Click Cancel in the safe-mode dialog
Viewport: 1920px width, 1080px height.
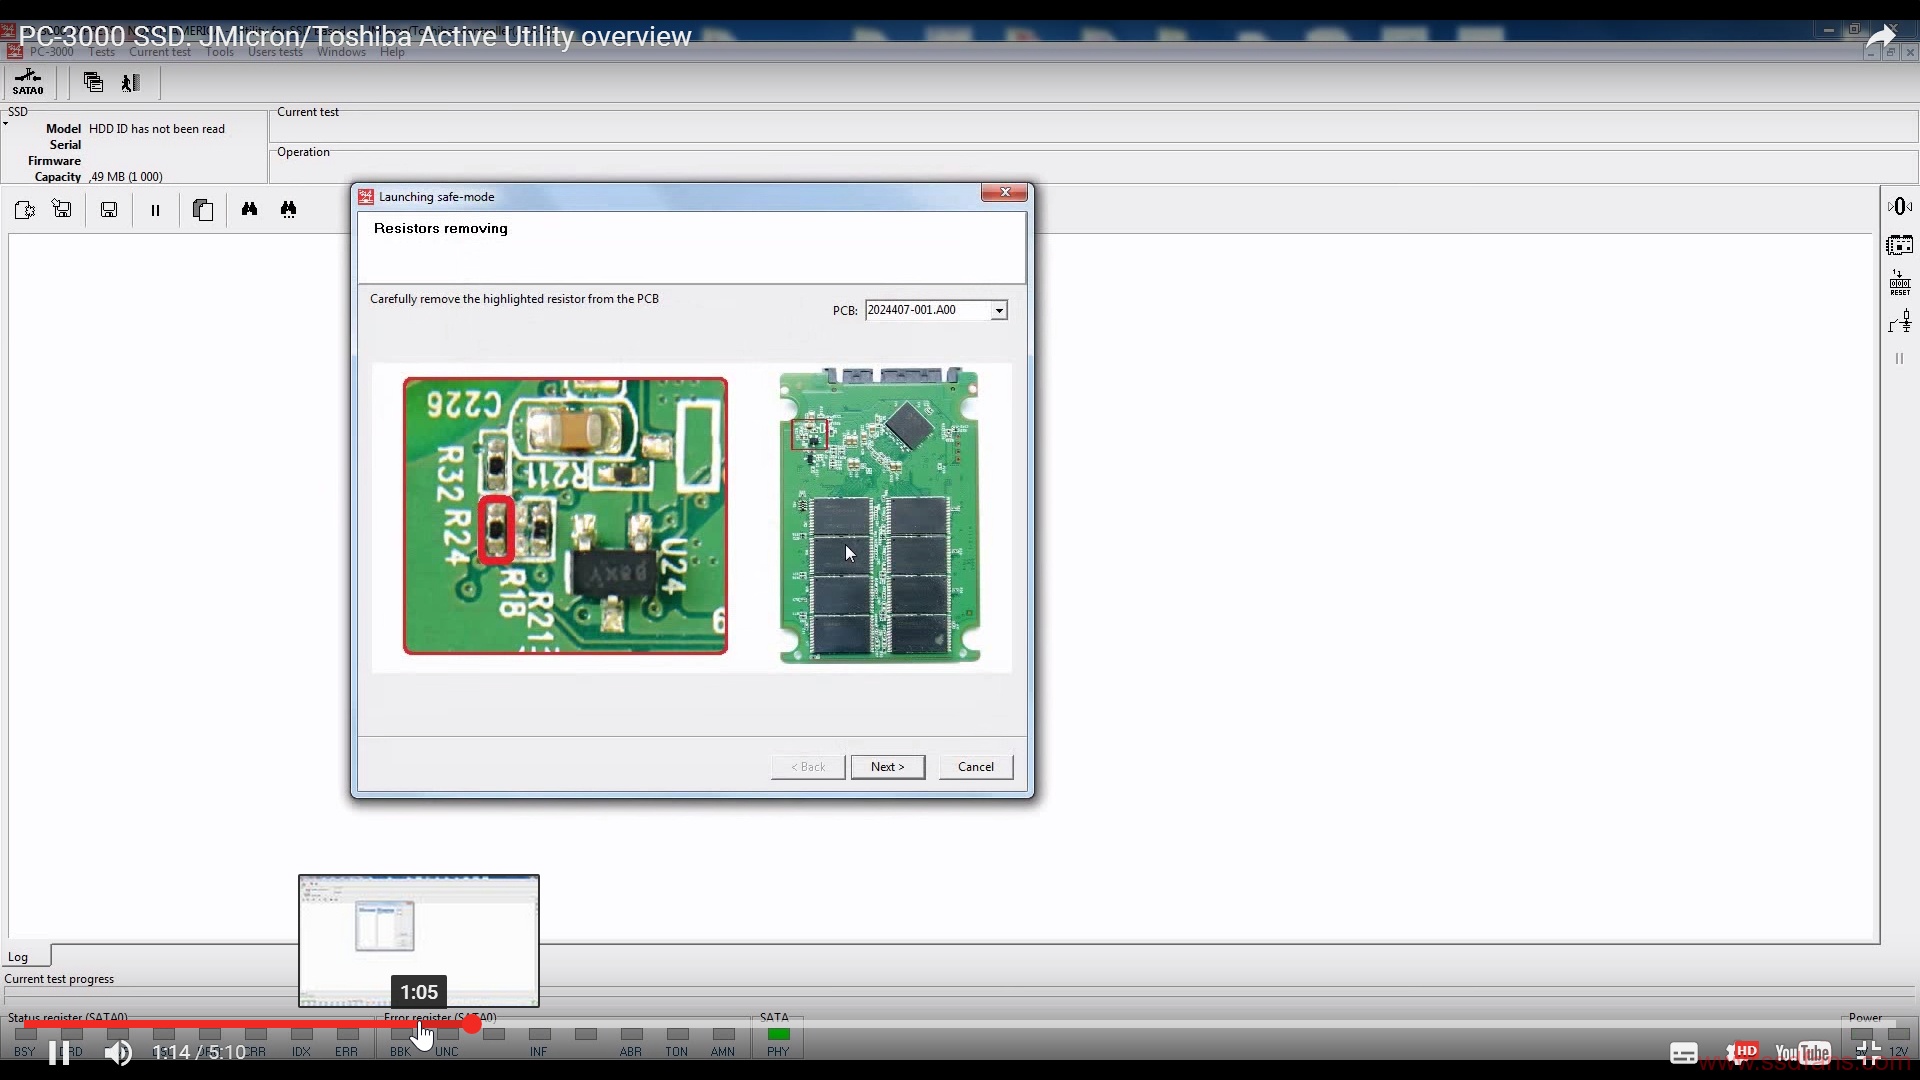(975, 767)
